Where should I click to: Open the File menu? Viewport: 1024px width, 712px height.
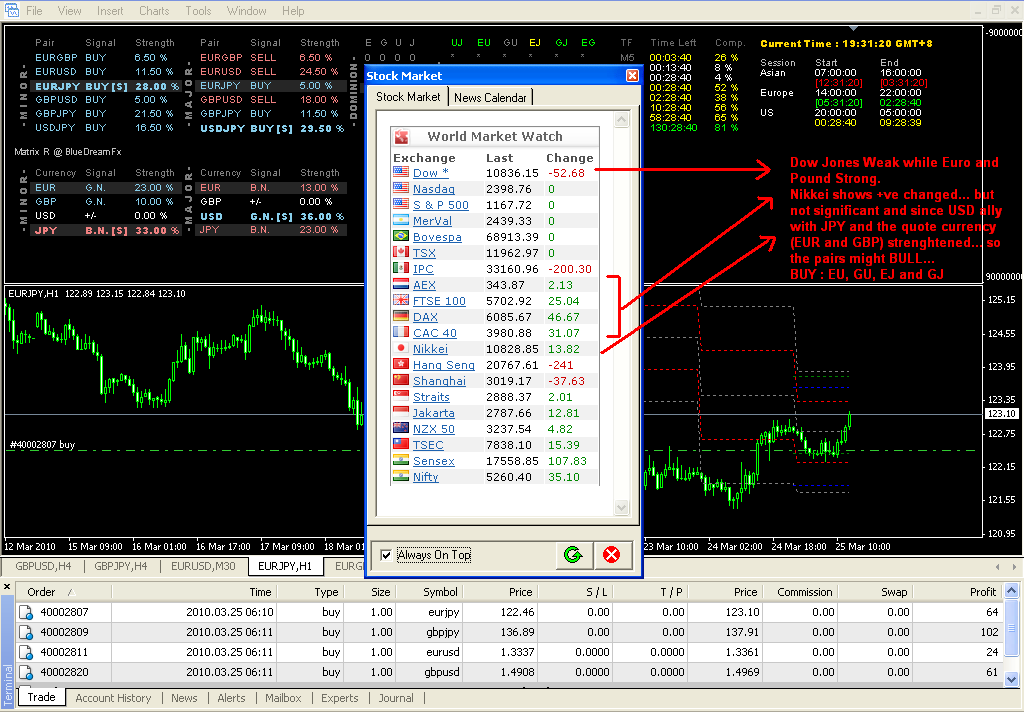pos(34,11)
